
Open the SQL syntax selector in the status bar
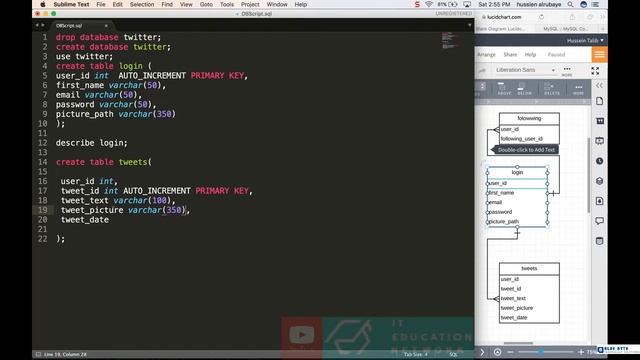453,354
